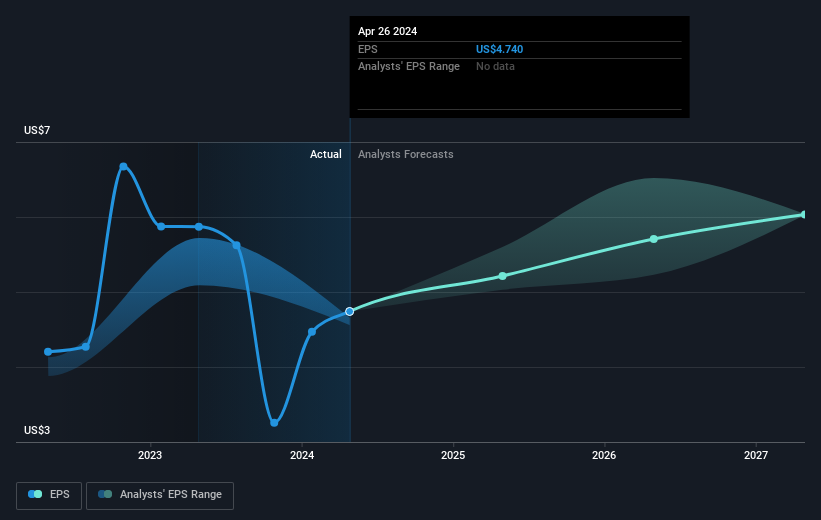Click the 2024 x-axis label
The width and height of the screenshot is (821, 520).
302,456
